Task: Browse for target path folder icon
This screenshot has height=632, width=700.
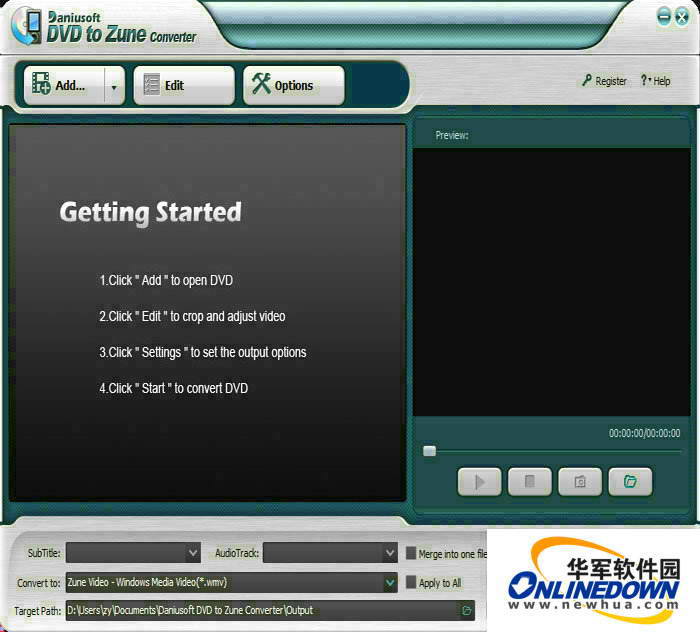Action: (x=466, y=610)
